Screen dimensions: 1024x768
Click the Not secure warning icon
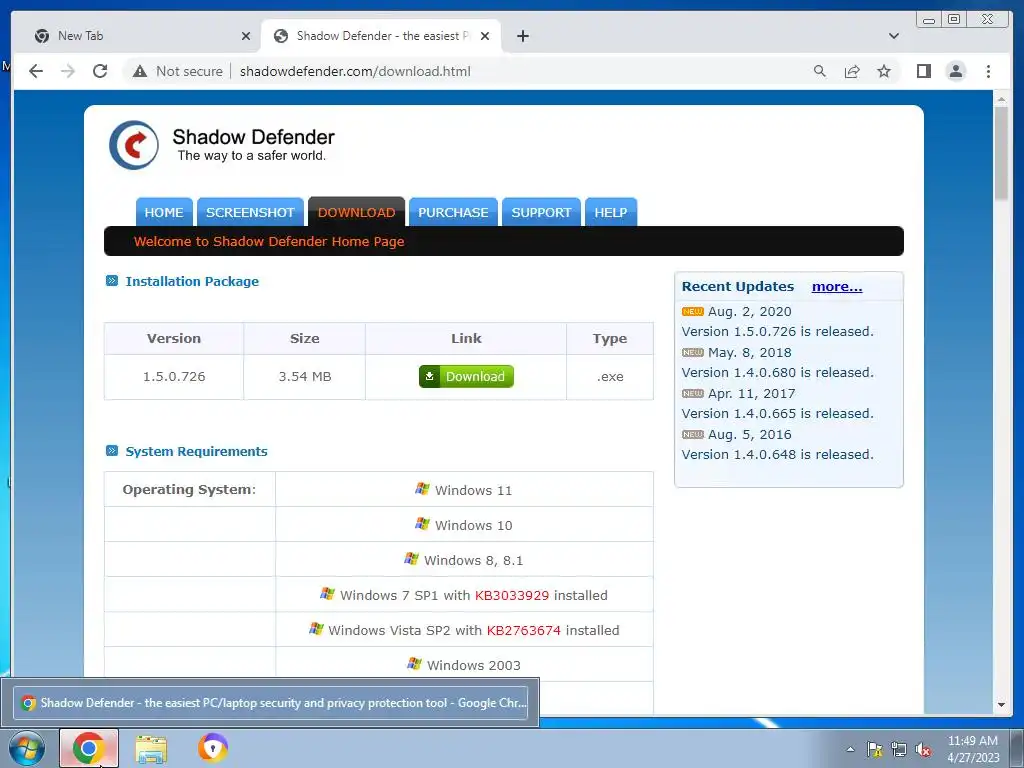click(x=140, y=71)
